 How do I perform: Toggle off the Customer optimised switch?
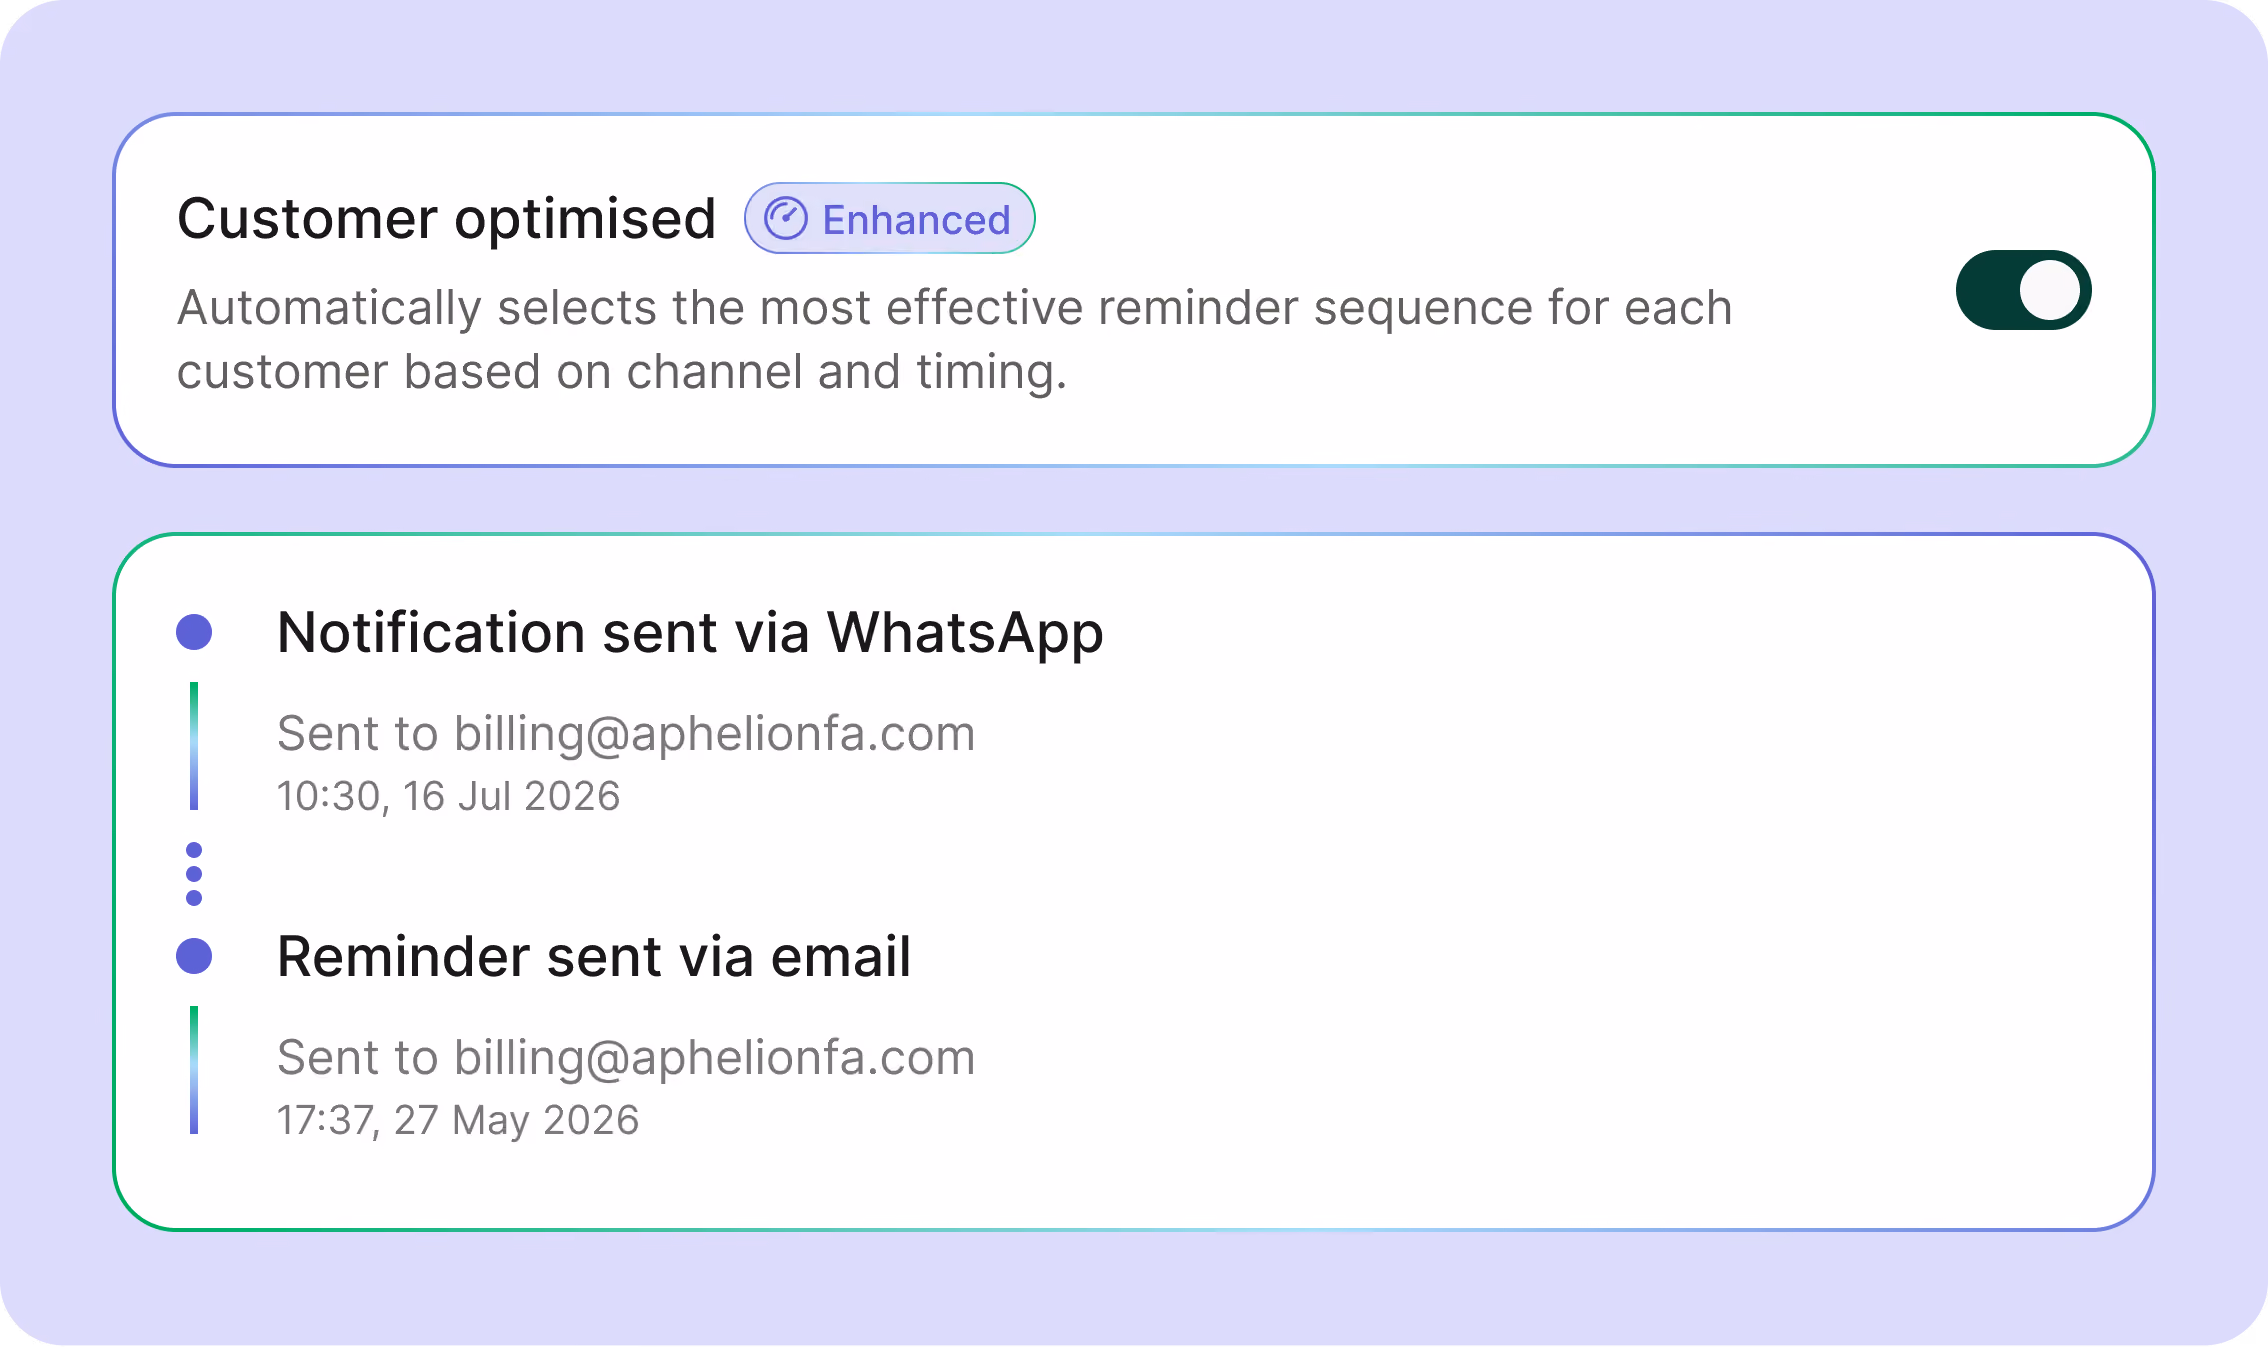(2023, 290)
